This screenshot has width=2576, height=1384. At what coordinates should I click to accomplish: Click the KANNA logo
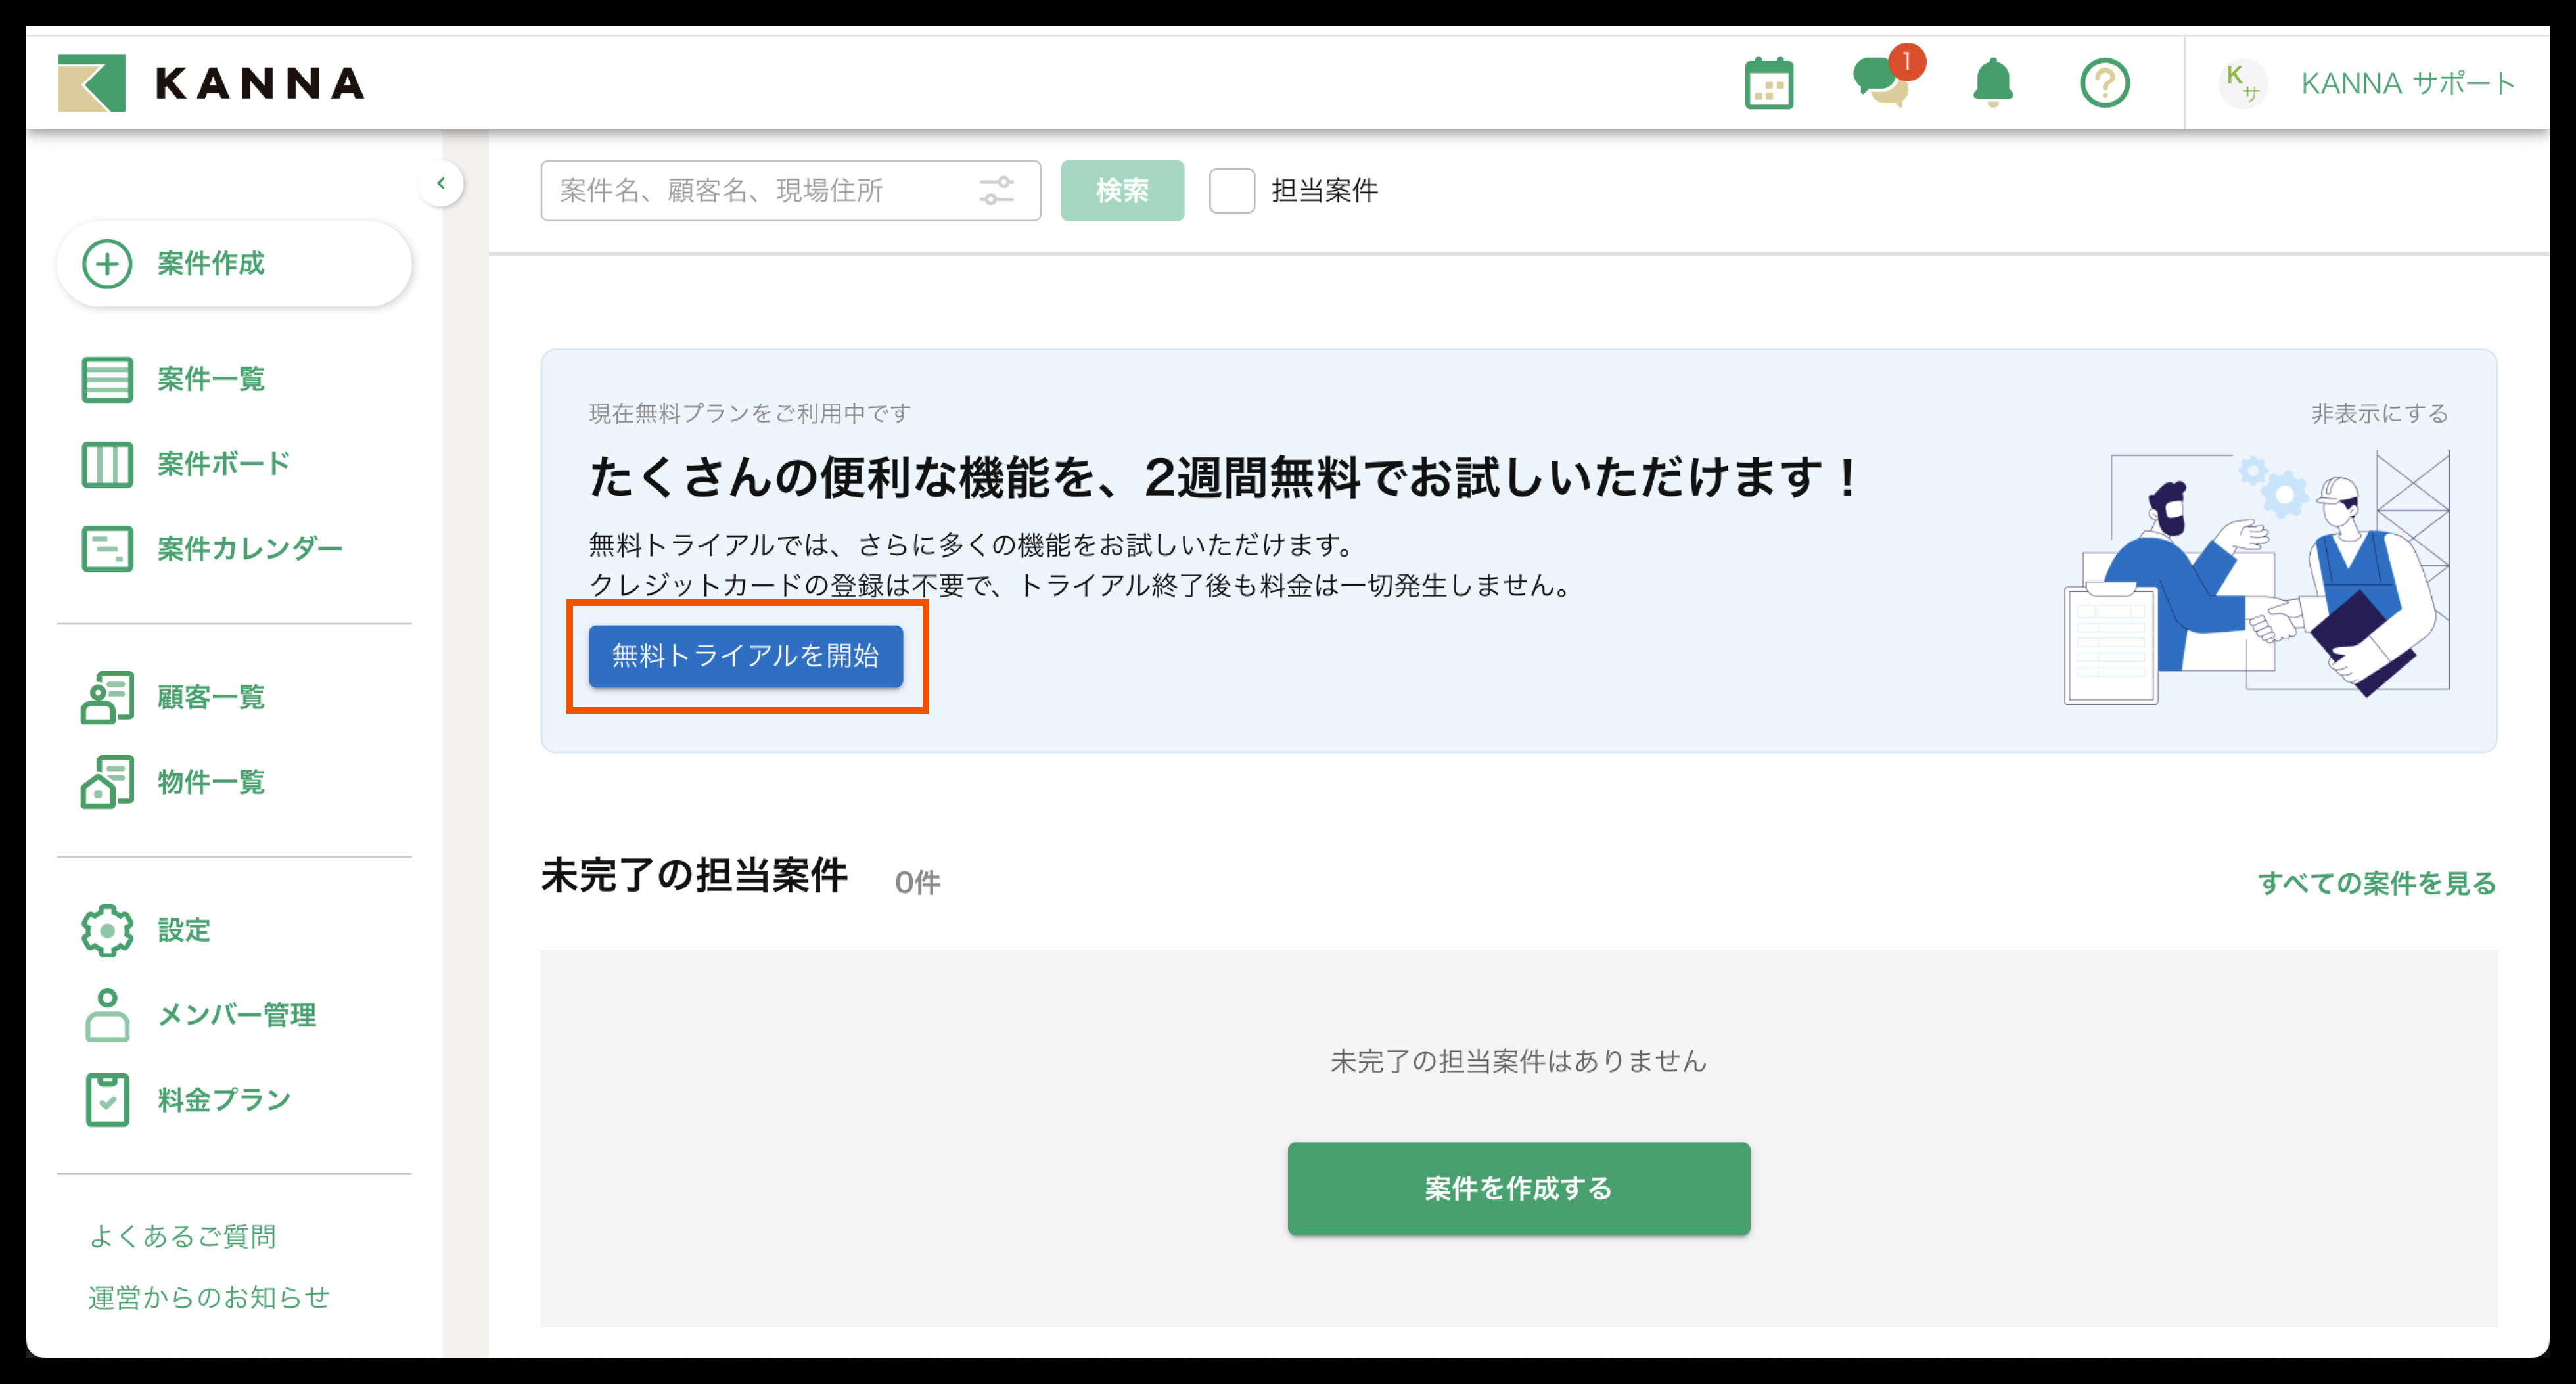point(211,83)
